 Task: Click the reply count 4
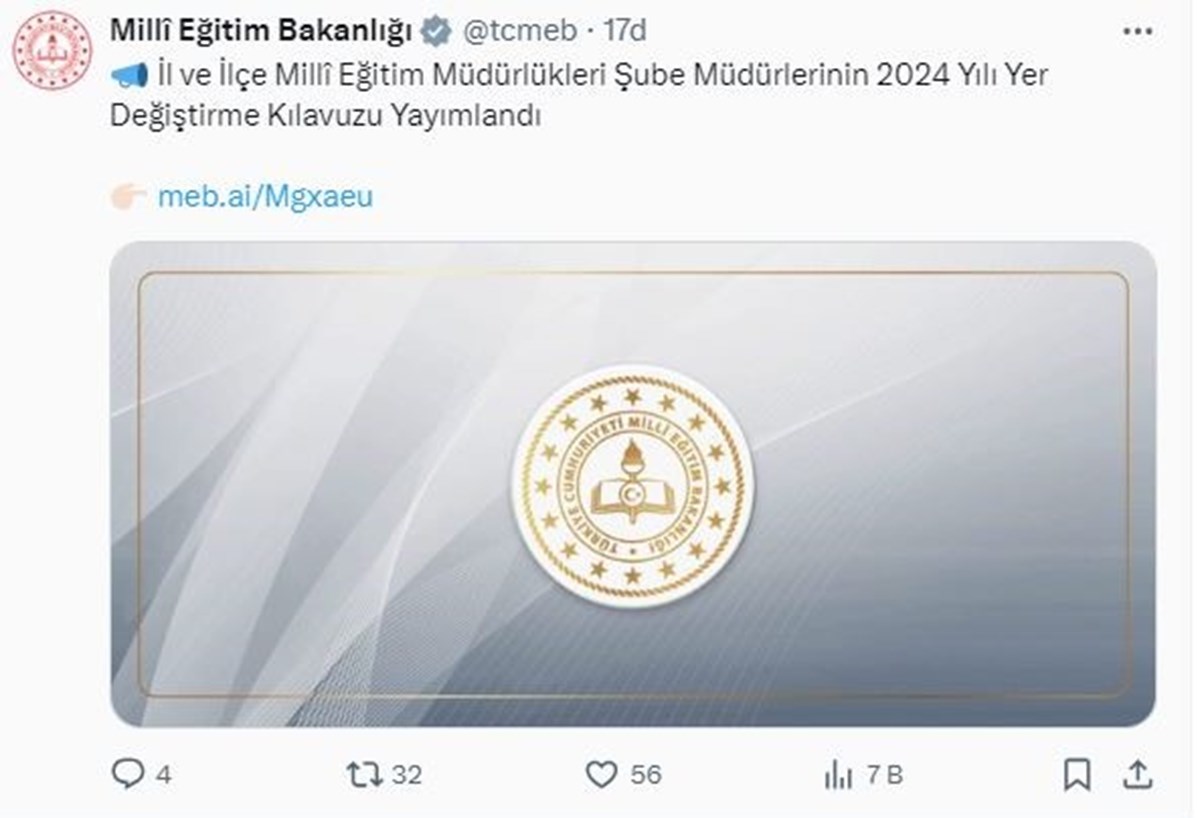(x=164, y=774)
